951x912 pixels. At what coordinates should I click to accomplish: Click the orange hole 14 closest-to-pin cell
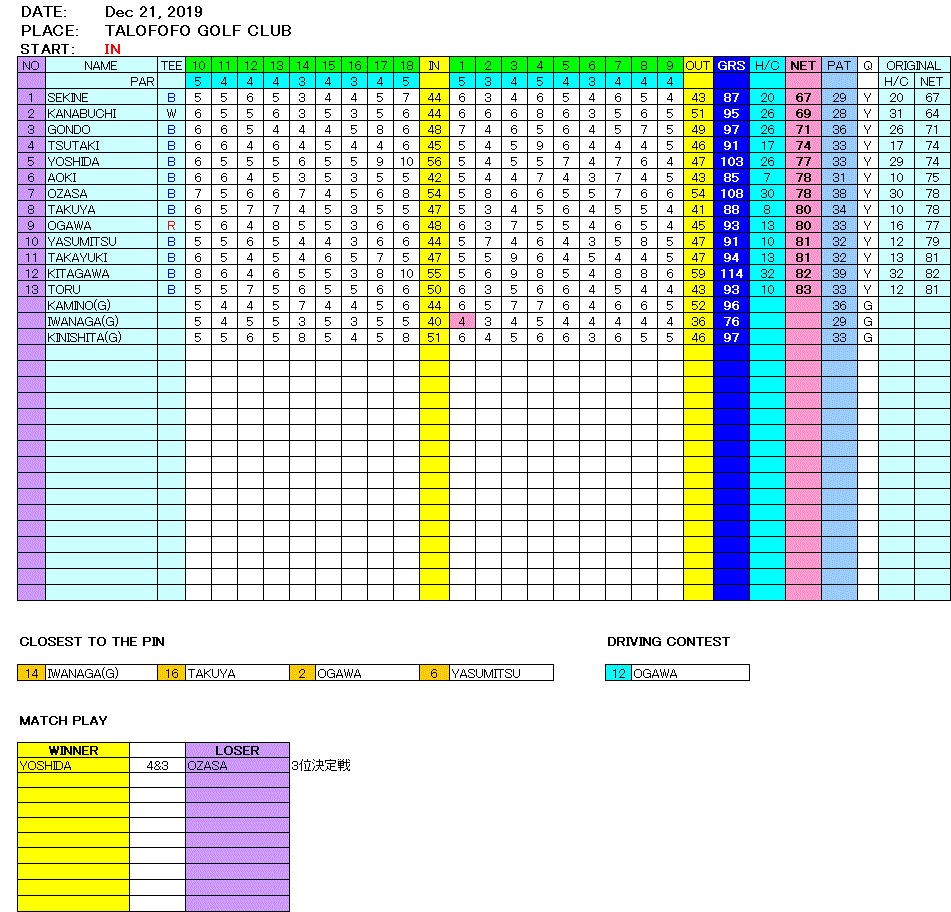[31, 673]
